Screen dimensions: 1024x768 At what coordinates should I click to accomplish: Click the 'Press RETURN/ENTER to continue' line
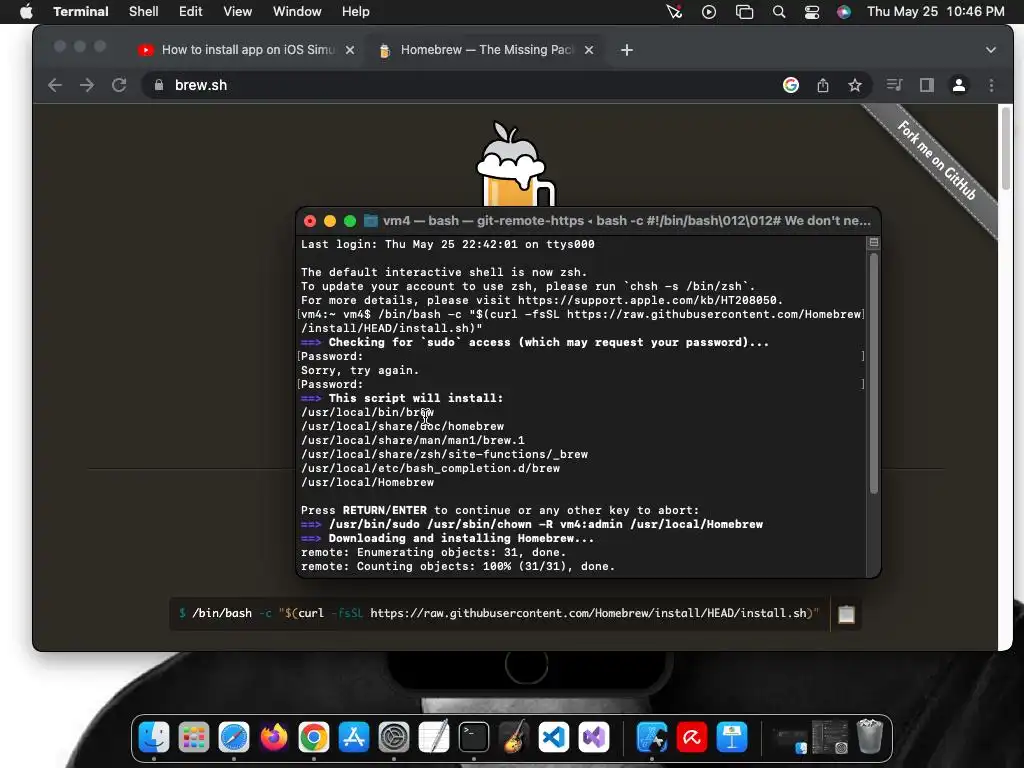500,510
